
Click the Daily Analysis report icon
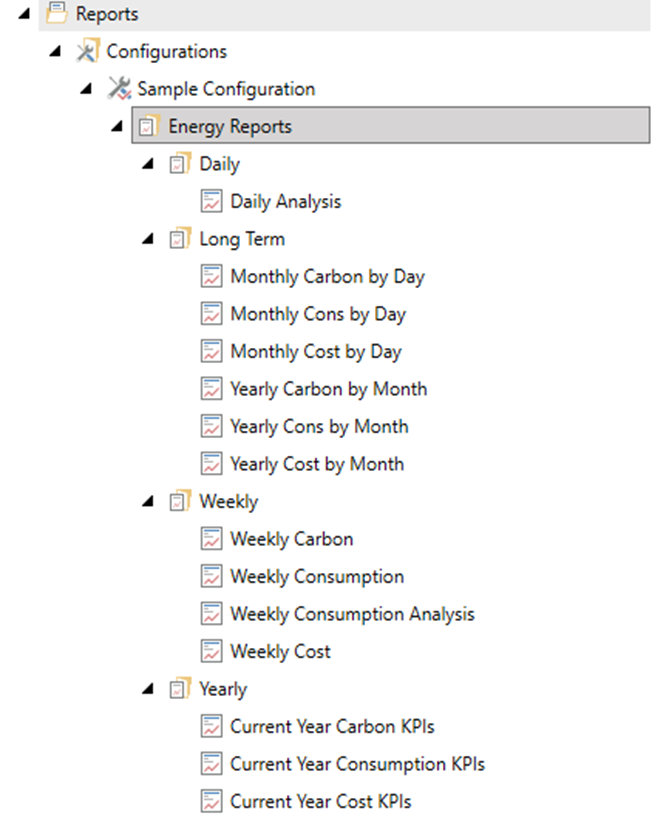211,201
